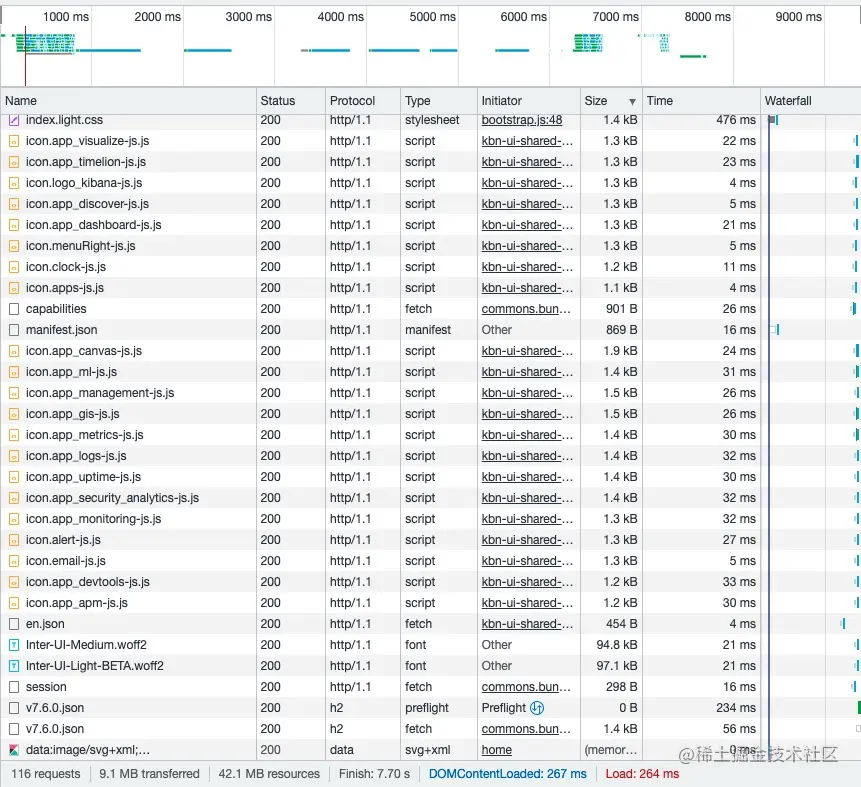Click document icon beside capabilities request
The width and height of the screenshot is (861, 787).
pyautogui.click(x=14, y=309)
